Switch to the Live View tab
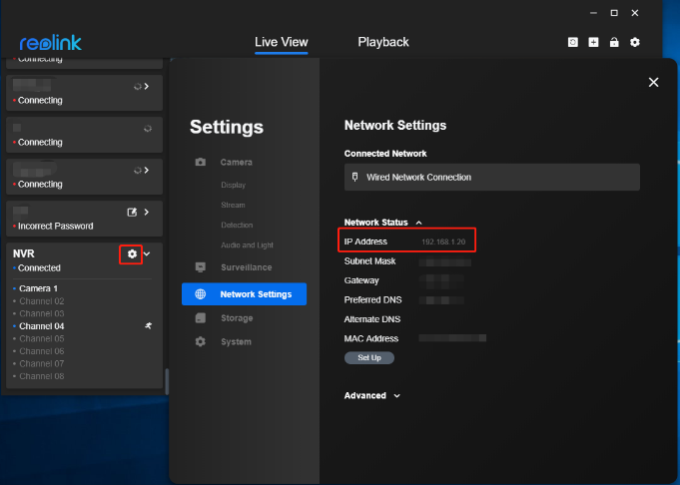 click(x=281, y=42)
